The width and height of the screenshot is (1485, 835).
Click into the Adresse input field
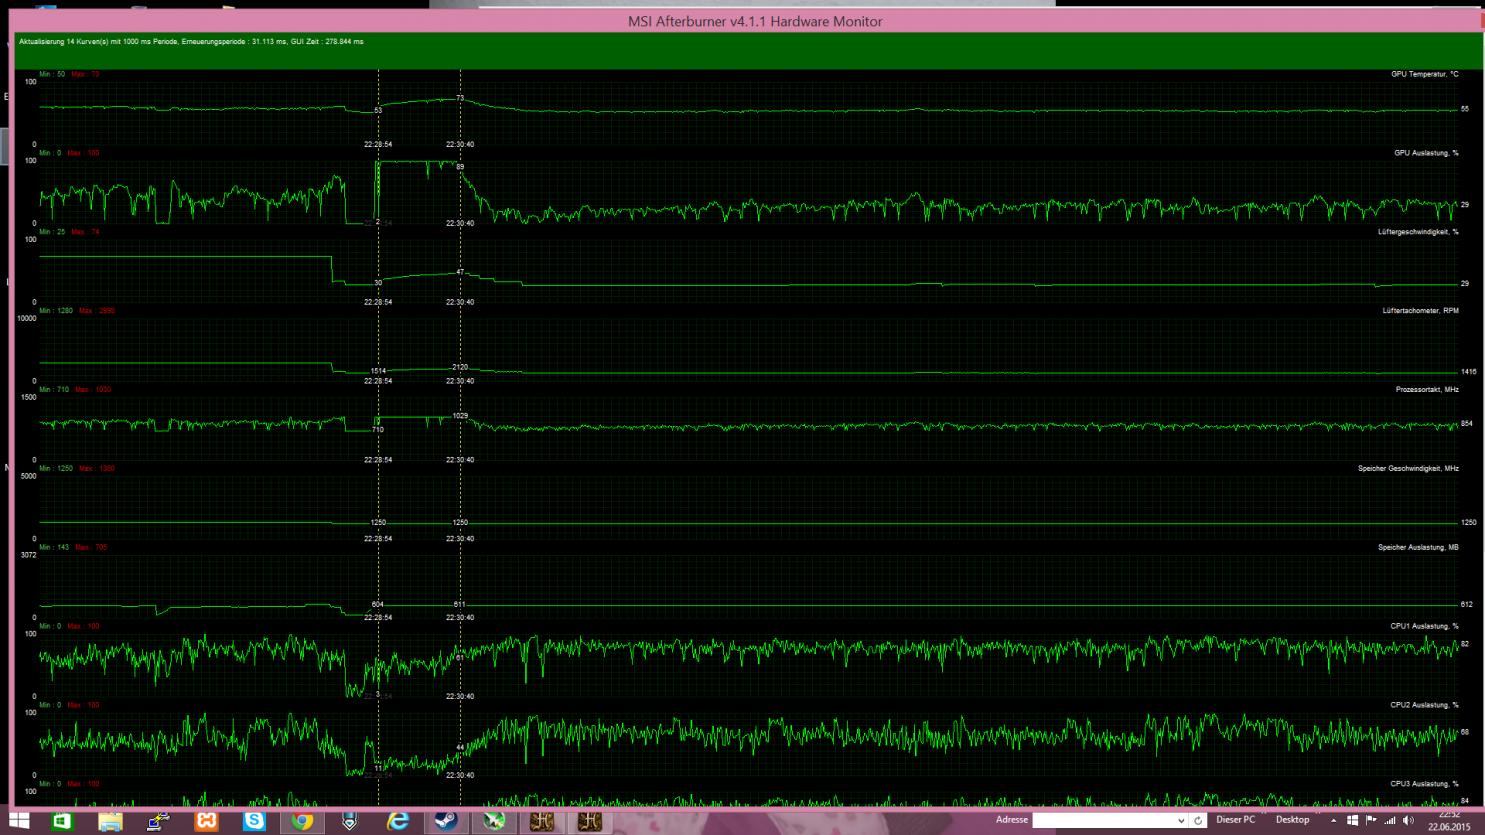click(1103, 820)
